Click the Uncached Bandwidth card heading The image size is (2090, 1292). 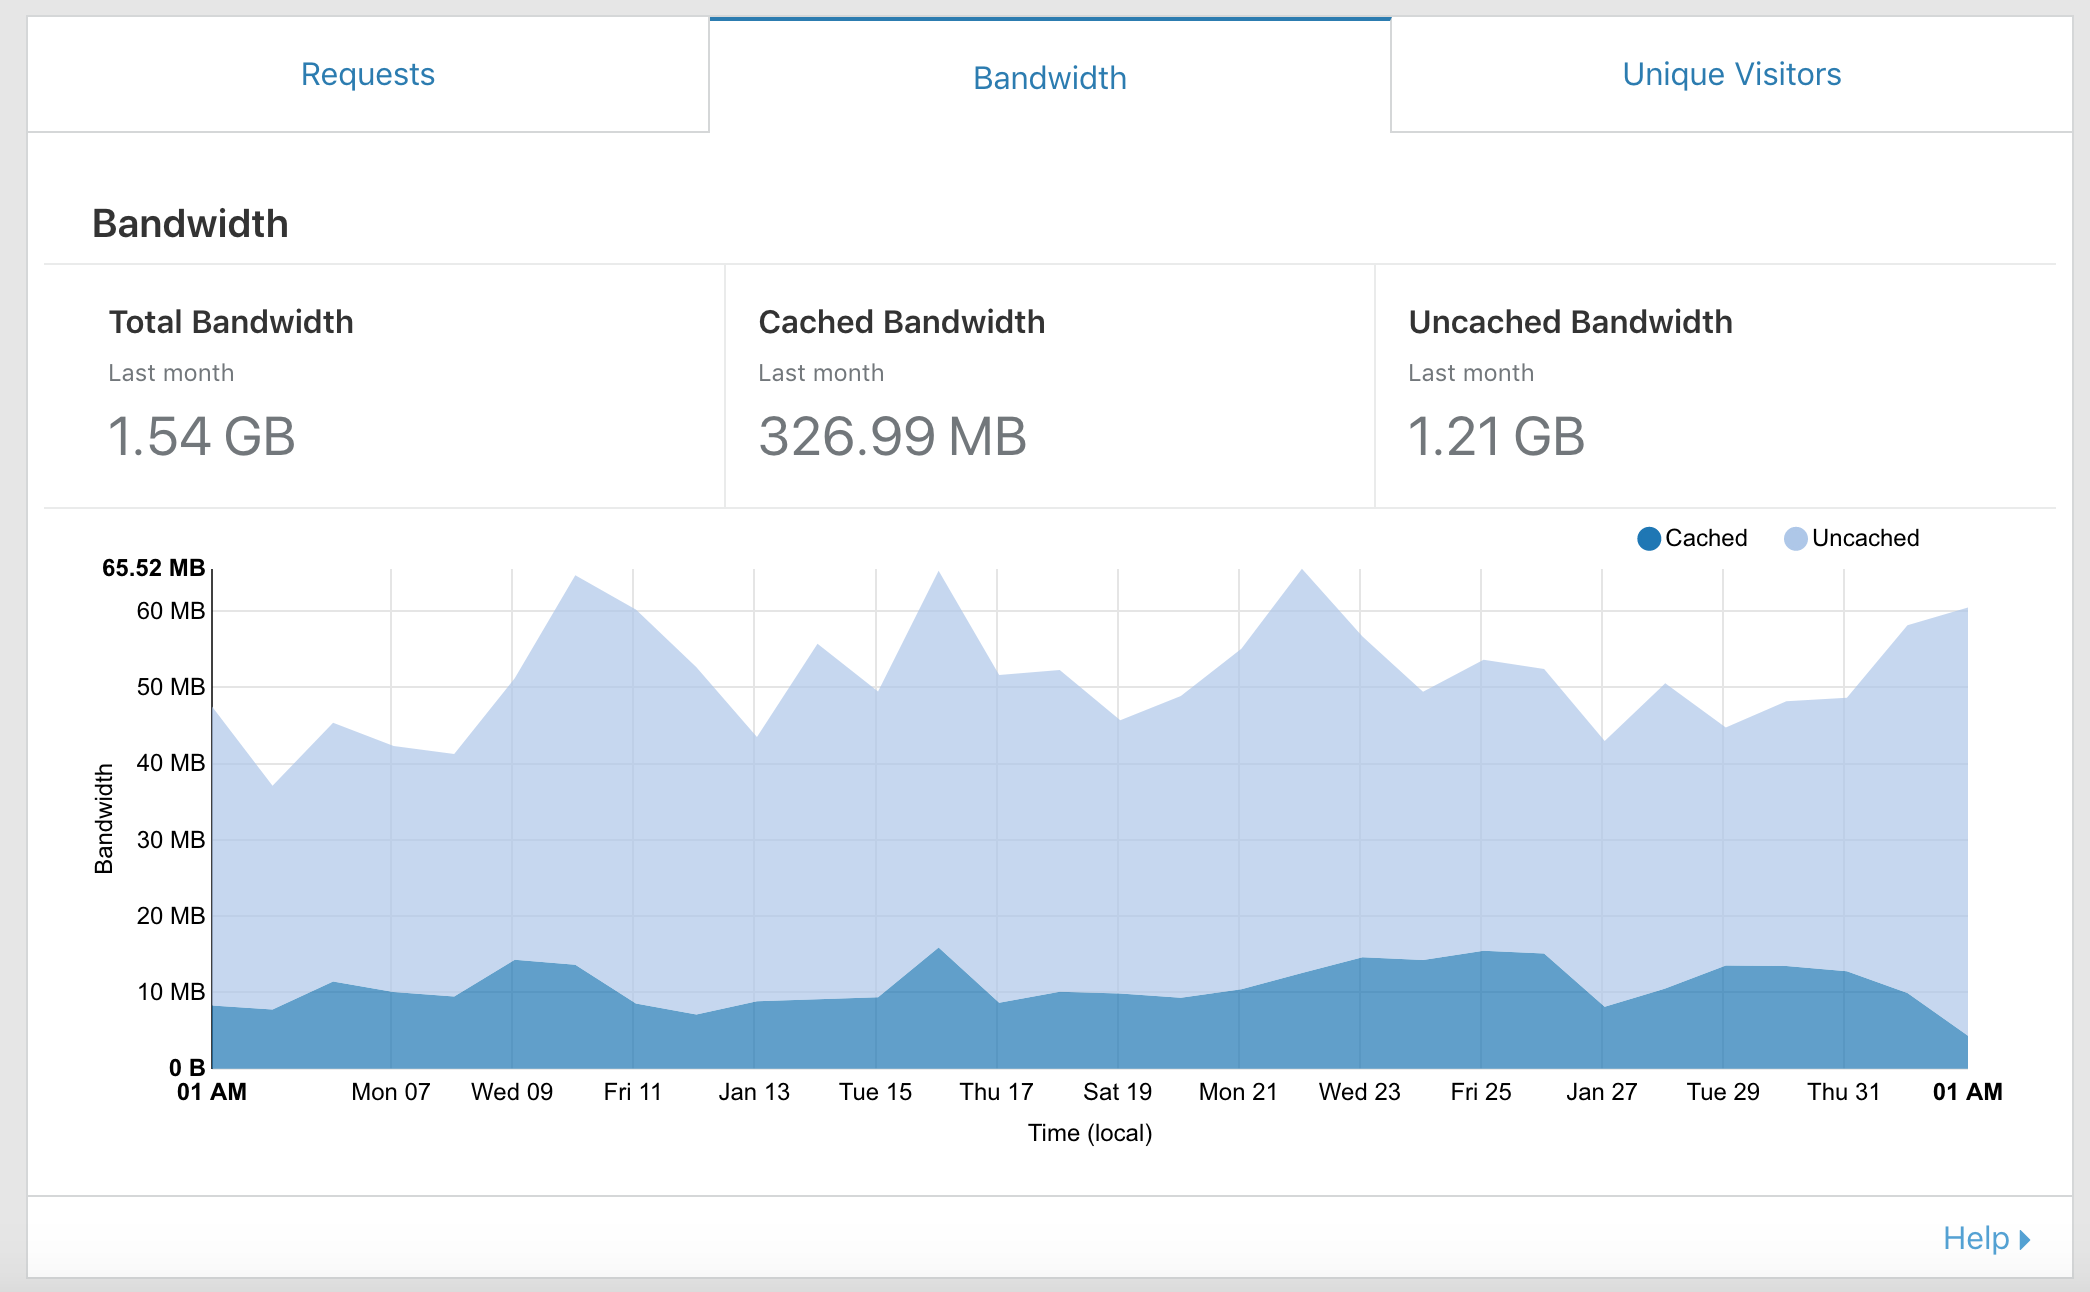(x=1570, y=322)
